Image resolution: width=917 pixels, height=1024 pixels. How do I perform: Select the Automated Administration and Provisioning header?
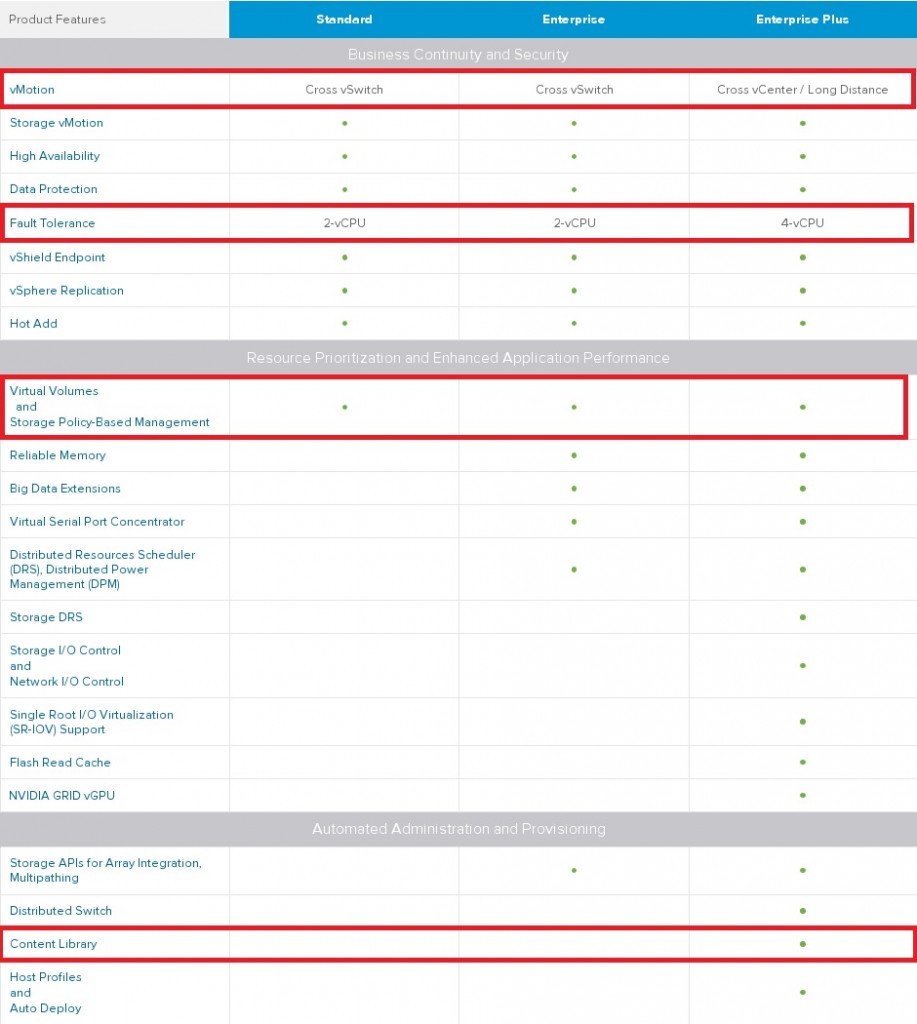458,828
